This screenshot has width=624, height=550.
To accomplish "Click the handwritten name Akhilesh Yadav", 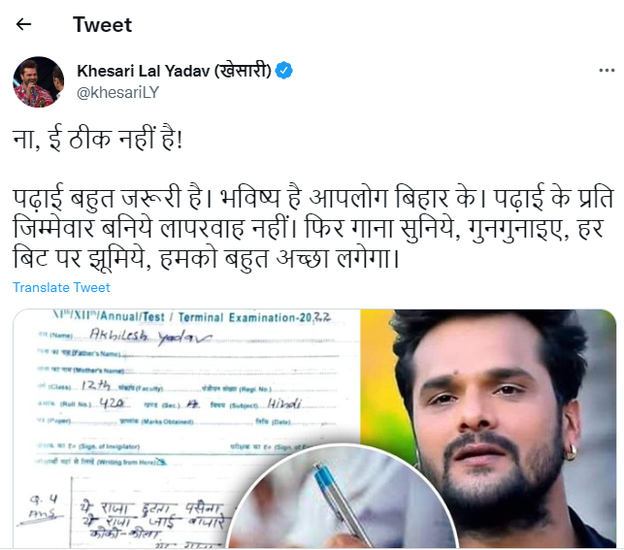I will click(150, 335).
